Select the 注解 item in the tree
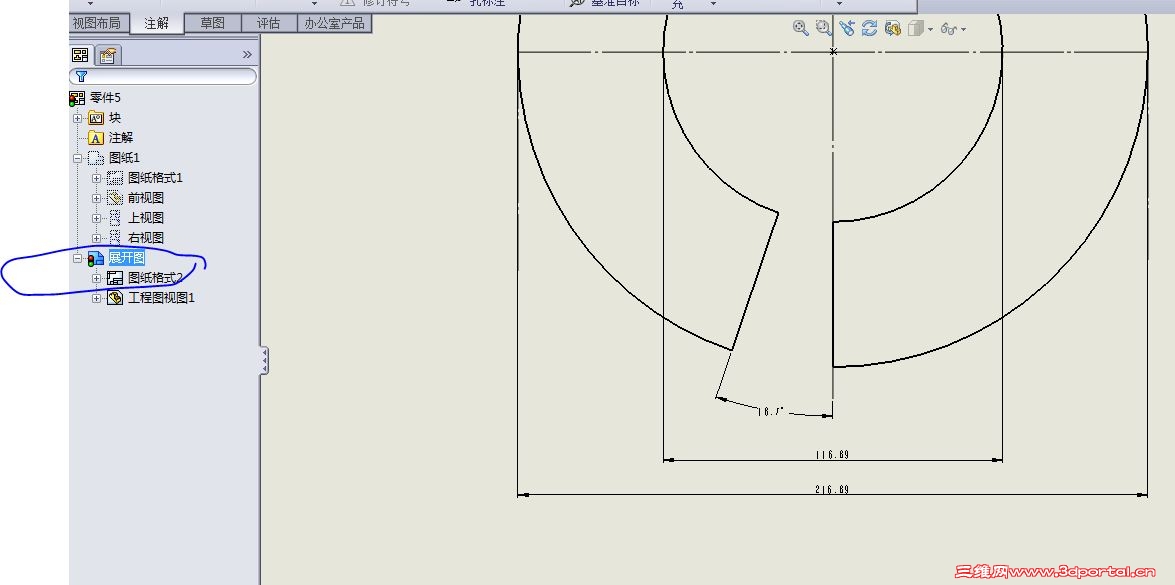Viewport: 1175px width, 585px height. (x=121, y=138)
